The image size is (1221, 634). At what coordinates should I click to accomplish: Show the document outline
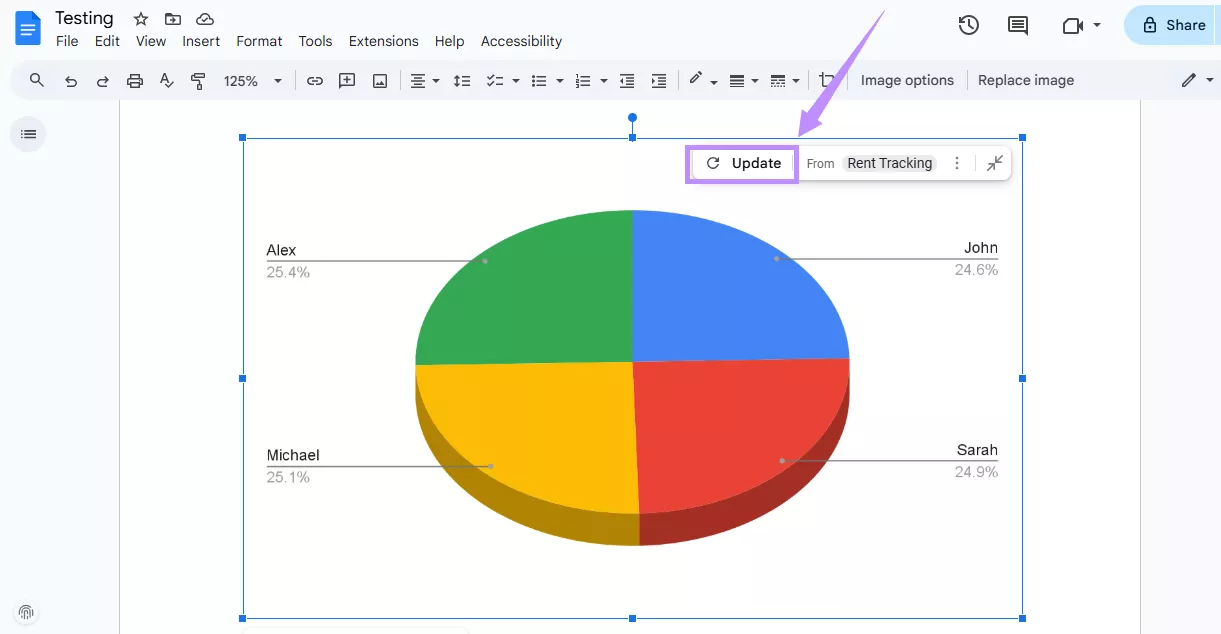pos(28,133)
